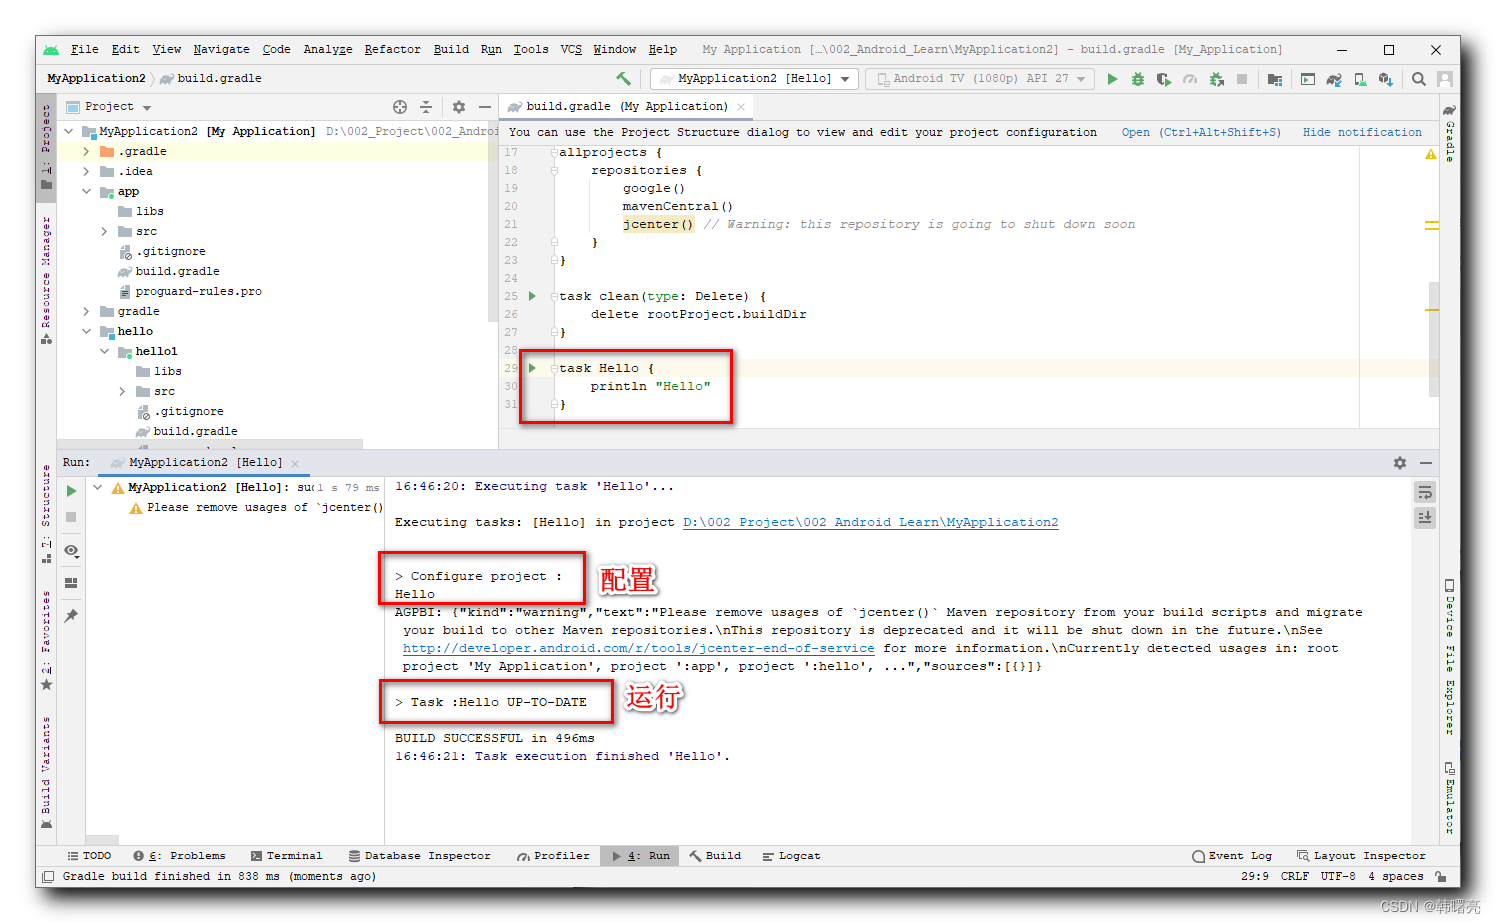Collapse the MyApplication2 root project node
The image size is (1496, 923).
pyautogui.click(x=68, y=131)
